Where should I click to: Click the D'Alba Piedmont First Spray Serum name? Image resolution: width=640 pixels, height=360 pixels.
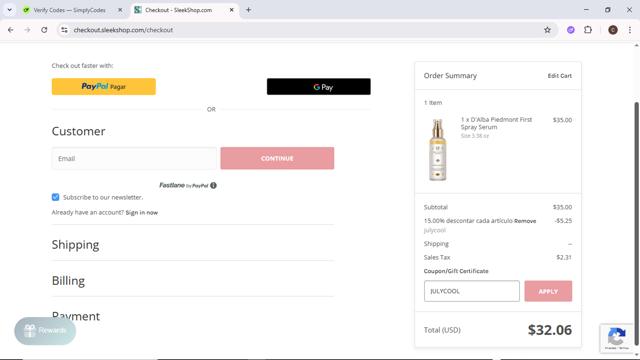(x=496, y=123)
